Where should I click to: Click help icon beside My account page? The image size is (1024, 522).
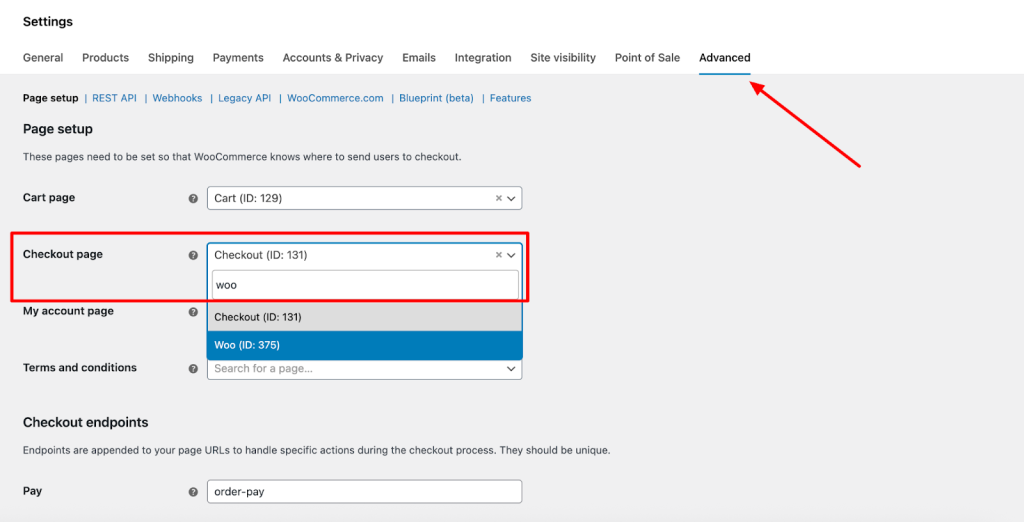tap(194, 312)
